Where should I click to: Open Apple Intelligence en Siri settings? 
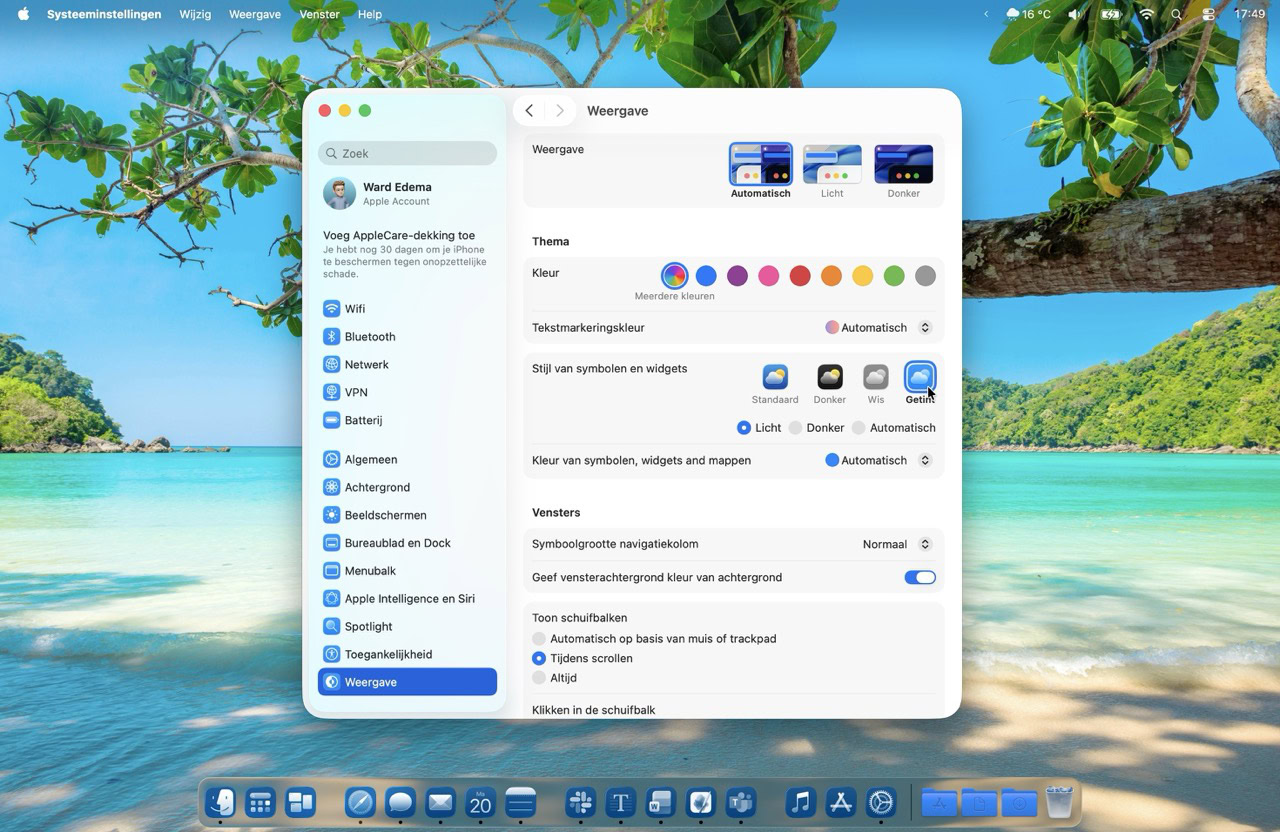[x=409, y=599]
